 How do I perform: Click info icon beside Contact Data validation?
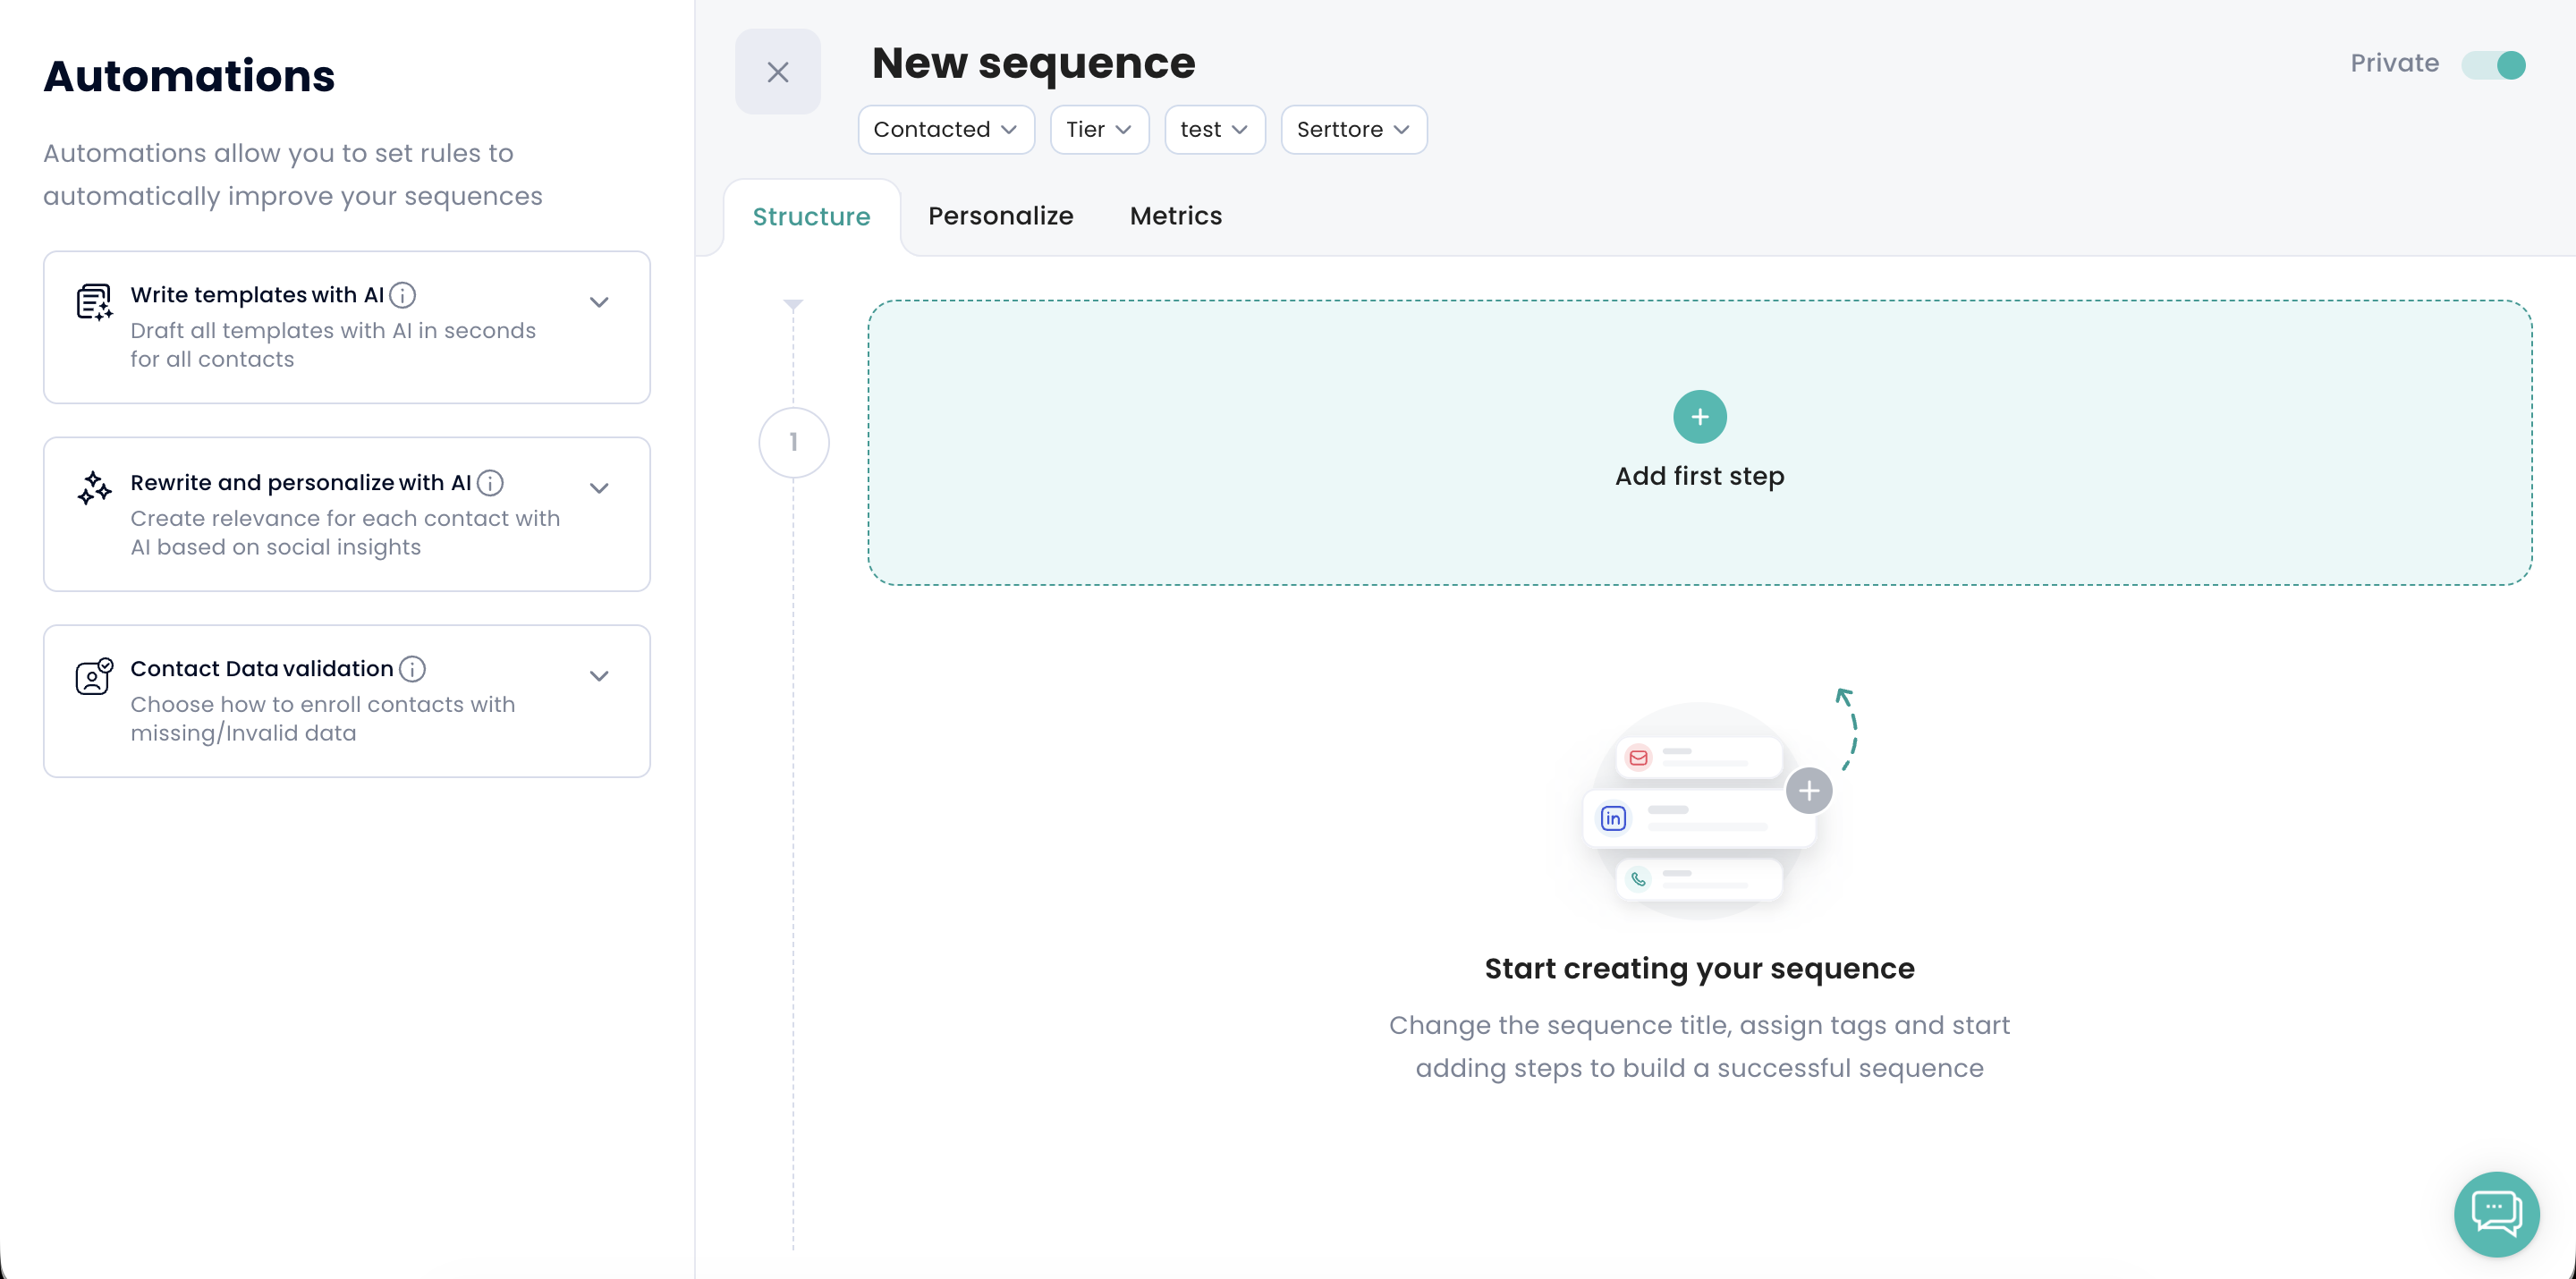(x=412, y=669)
